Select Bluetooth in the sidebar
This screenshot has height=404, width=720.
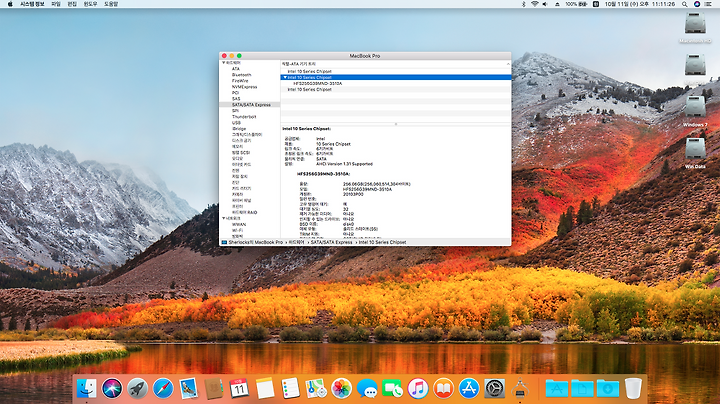[242, 74]
